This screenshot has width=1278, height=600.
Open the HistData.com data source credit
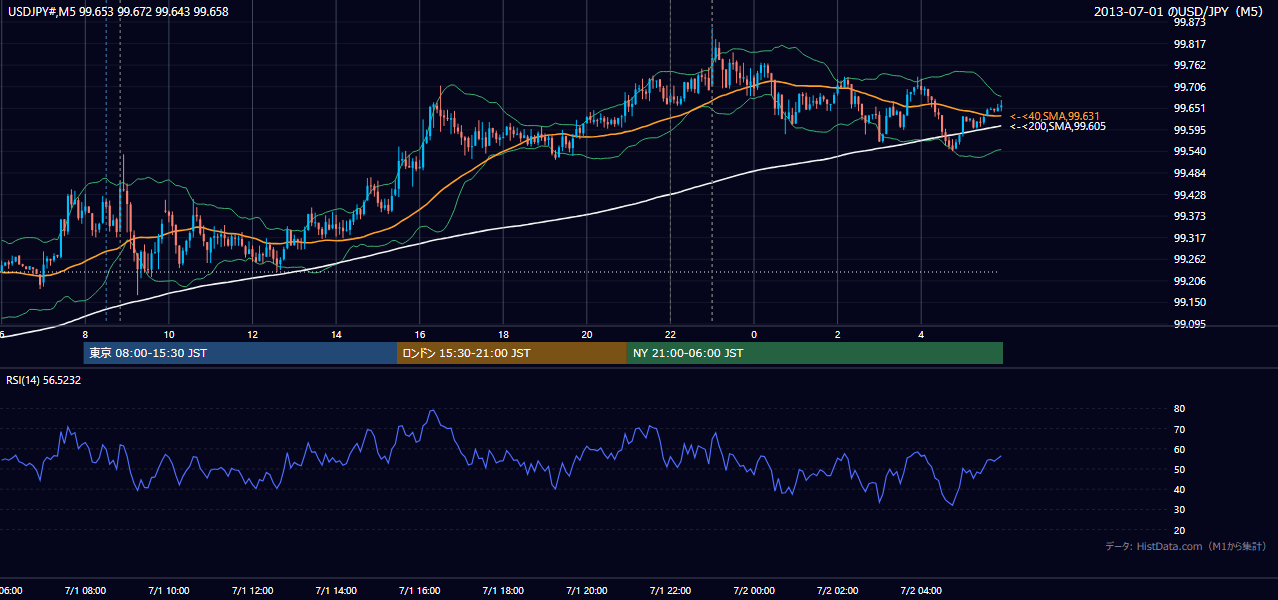[x=1186, y=547]
